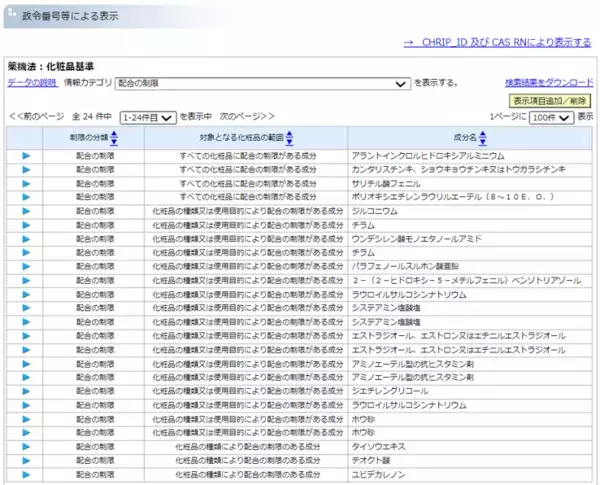Image resolution: width=600 pixels, height=485 pixels.
Task: Open details arrow for サリチル酸フェニル row
Action: pyautogui.click(x=25, y=184)
